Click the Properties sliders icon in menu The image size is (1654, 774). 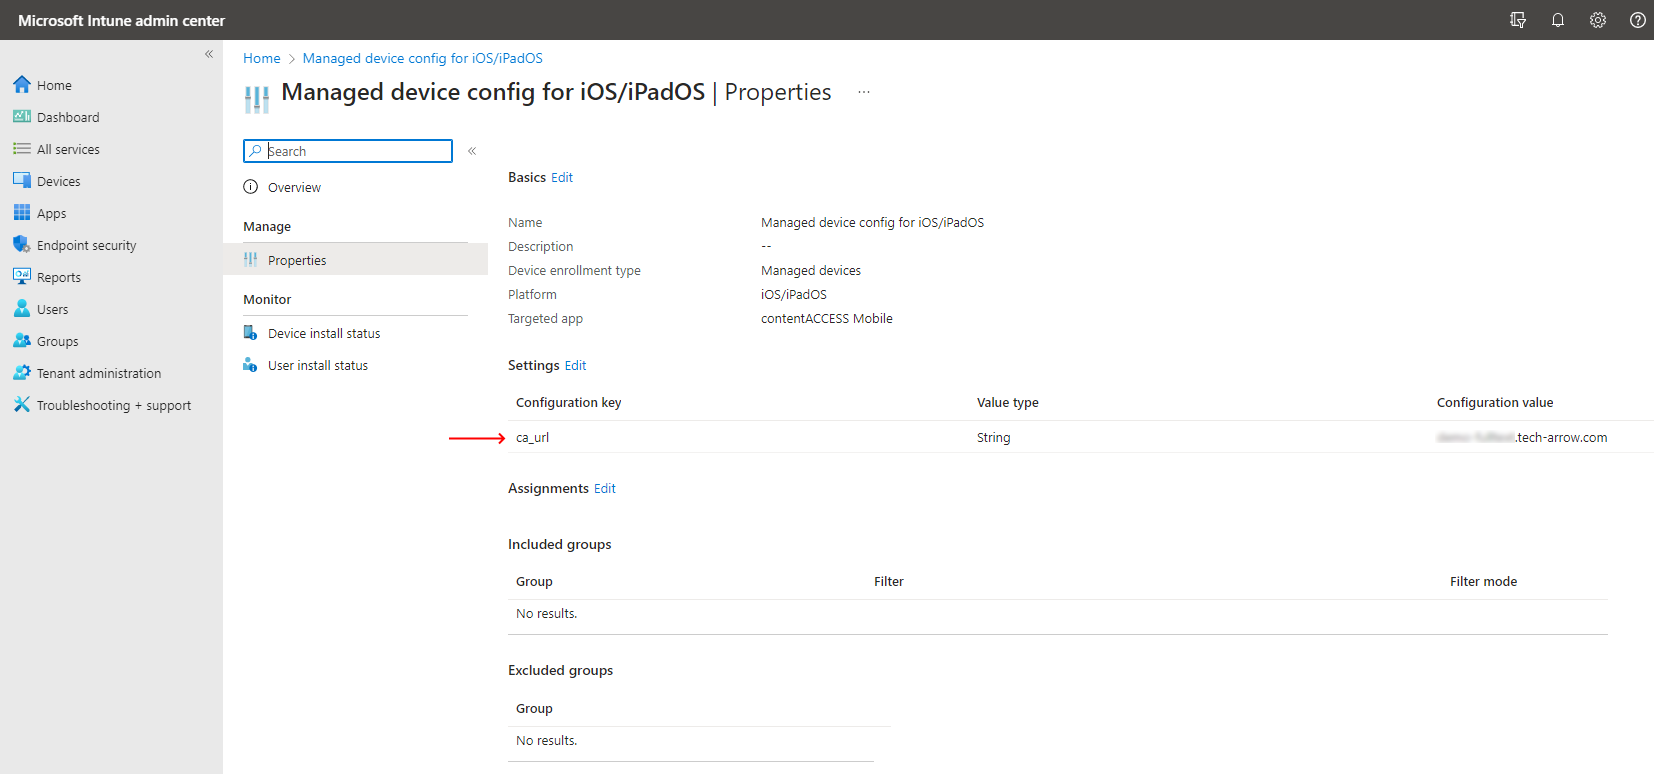tap(251, 260)
